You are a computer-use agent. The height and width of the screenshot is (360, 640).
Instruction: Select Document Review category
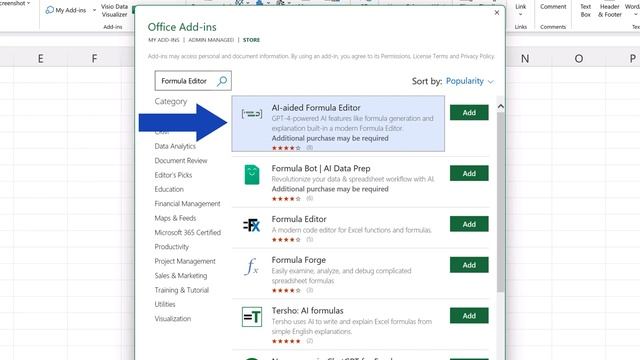(181, 160)
